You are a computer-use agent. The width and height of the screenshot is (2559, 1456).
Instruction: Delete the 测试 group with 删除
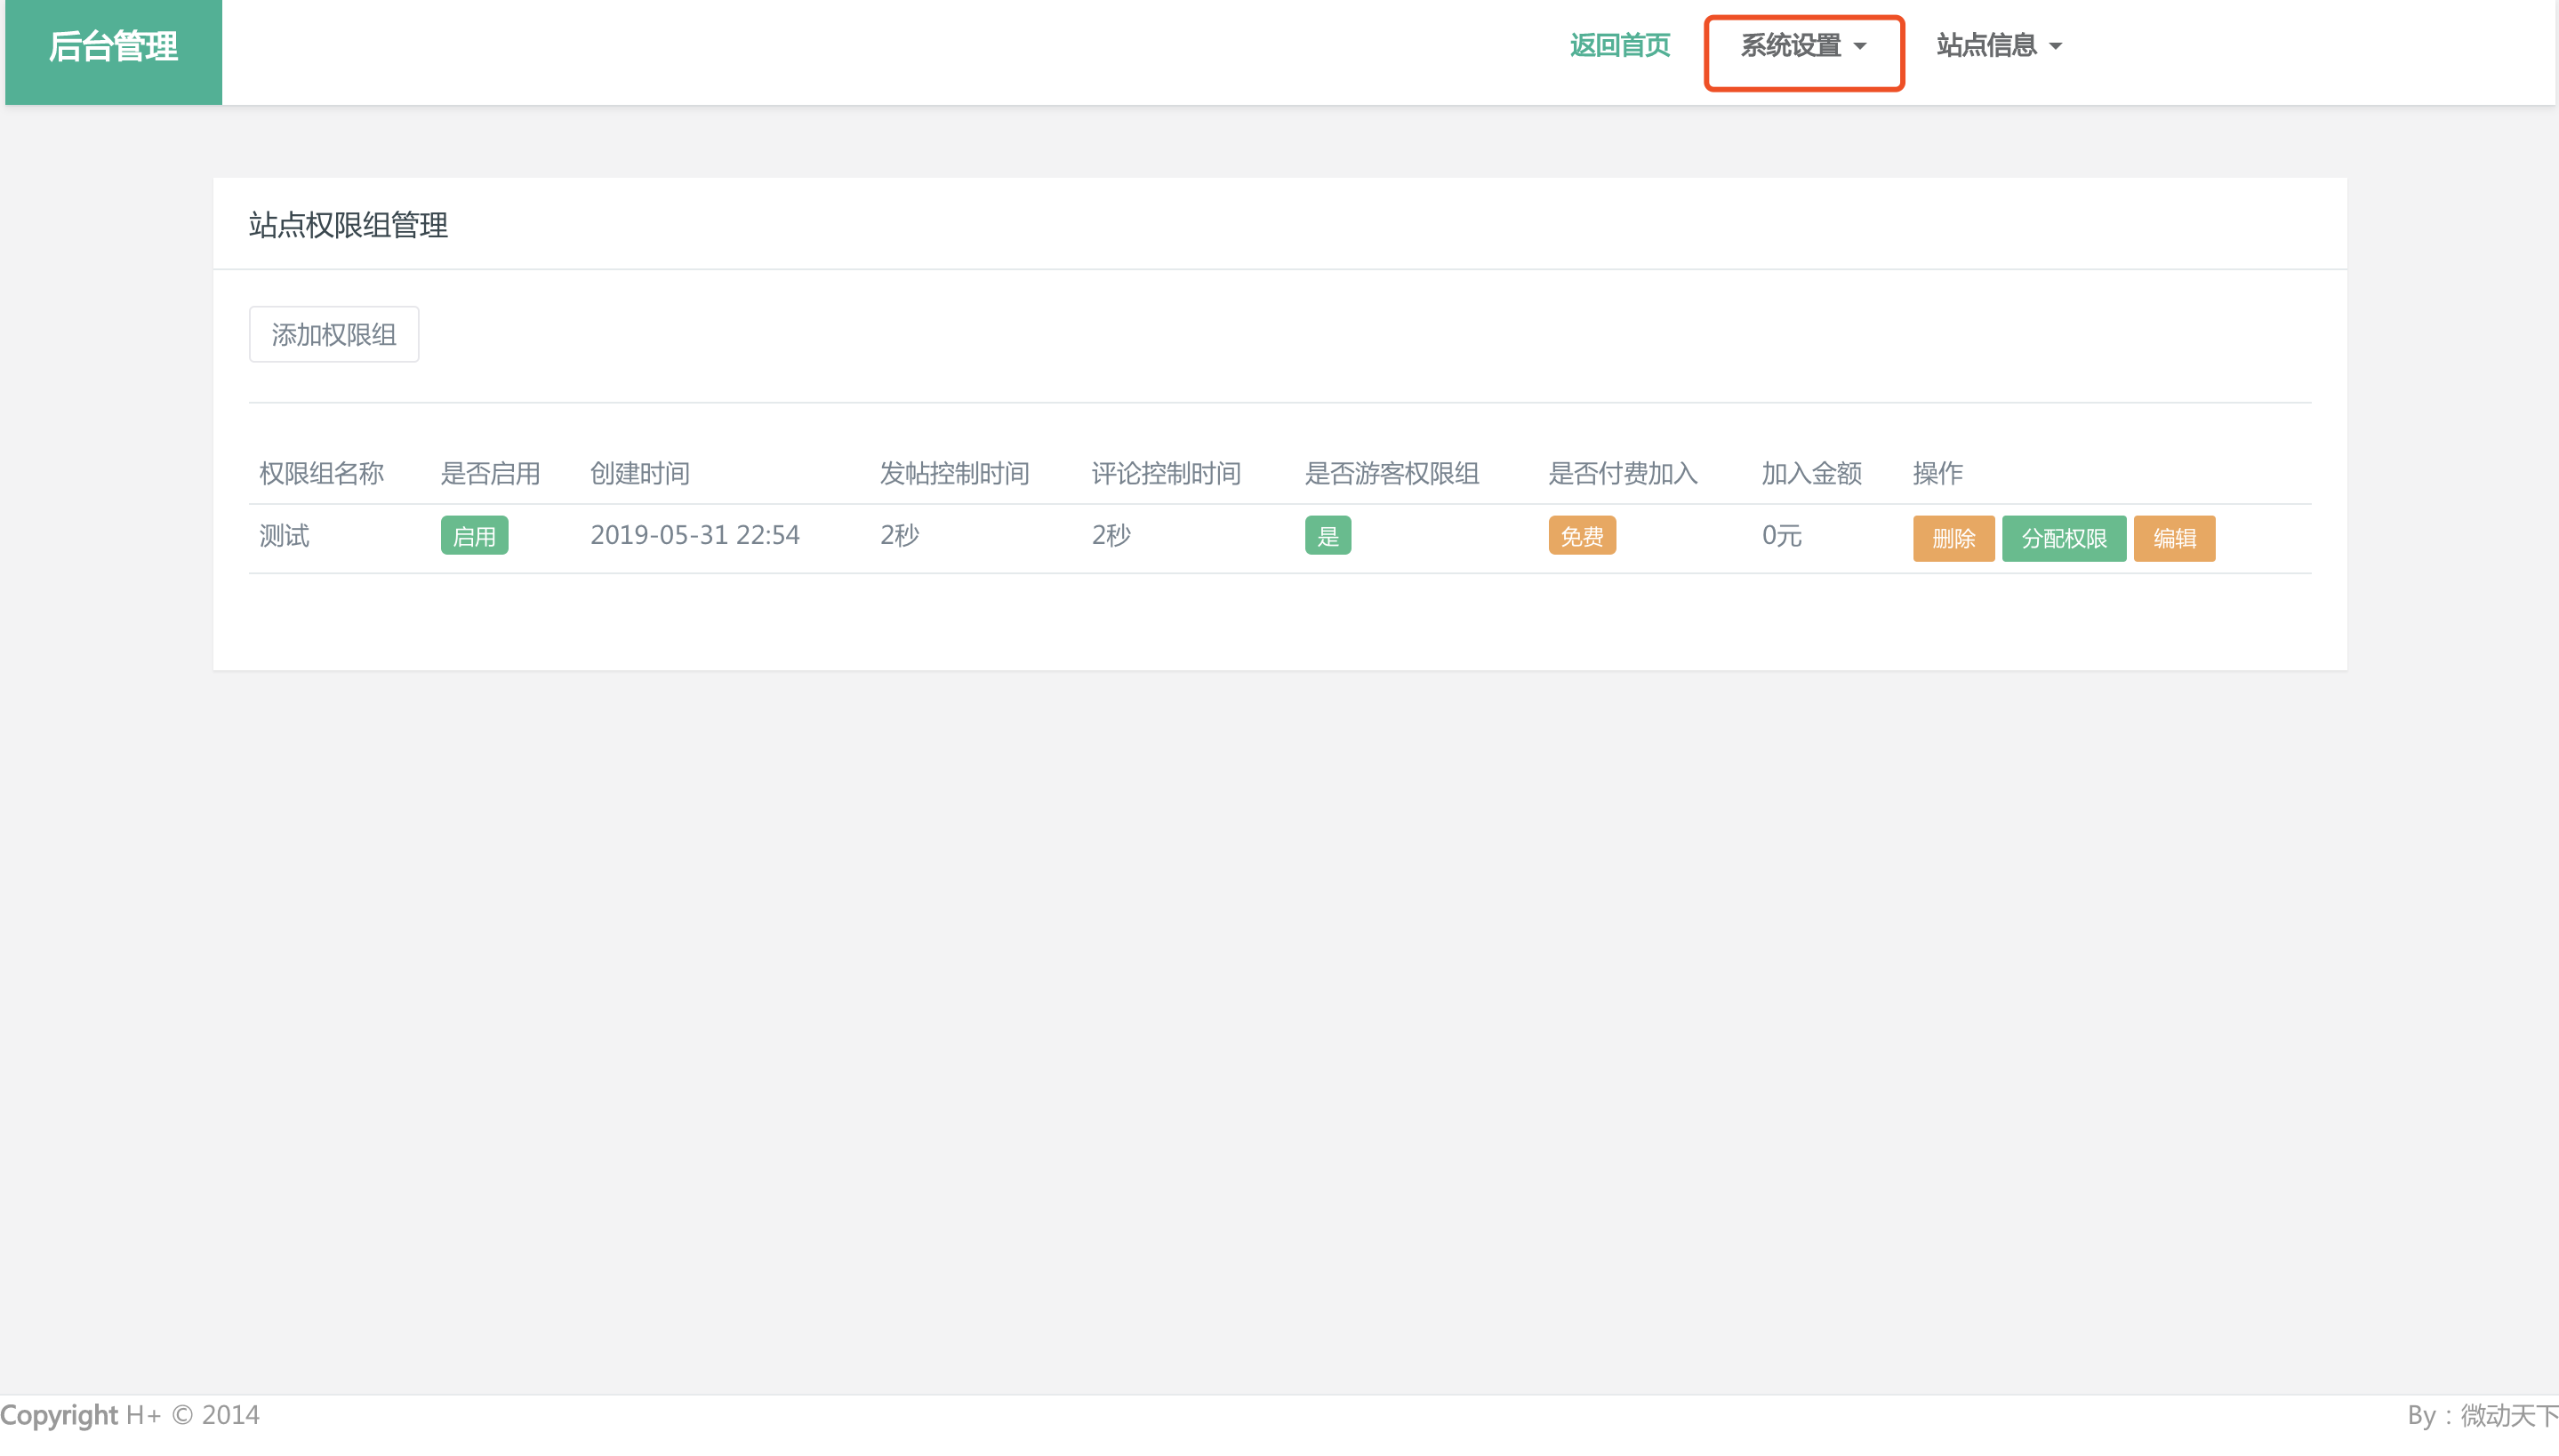click(x=1953, y=538)
